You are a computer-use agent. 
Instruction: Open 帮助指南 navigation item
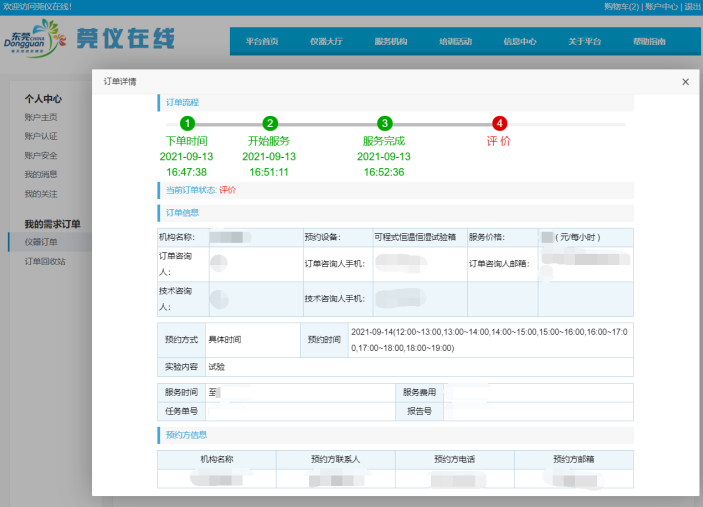coord(649,42)
